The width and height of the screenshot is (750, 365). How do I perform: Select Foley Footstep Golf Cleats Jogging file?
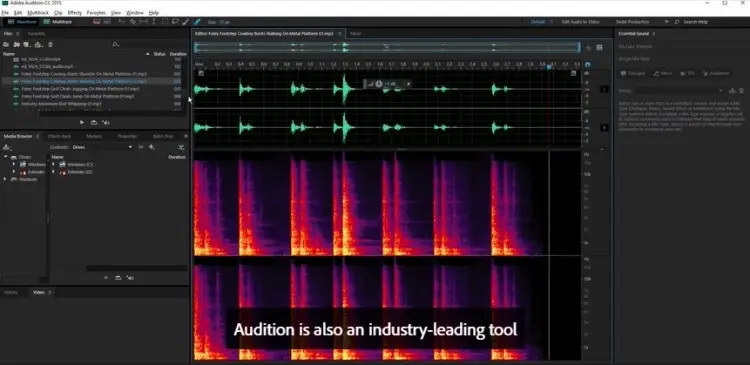point(80,89)
